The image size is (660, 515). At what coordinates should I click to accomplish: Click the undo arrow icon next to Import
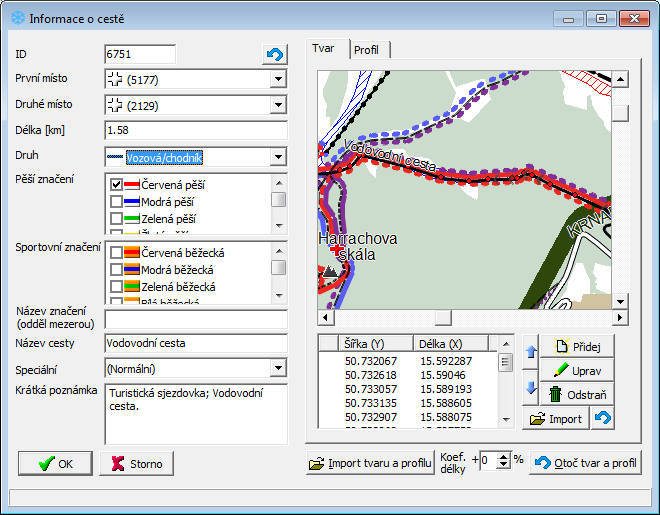click(x=602, y=419)
